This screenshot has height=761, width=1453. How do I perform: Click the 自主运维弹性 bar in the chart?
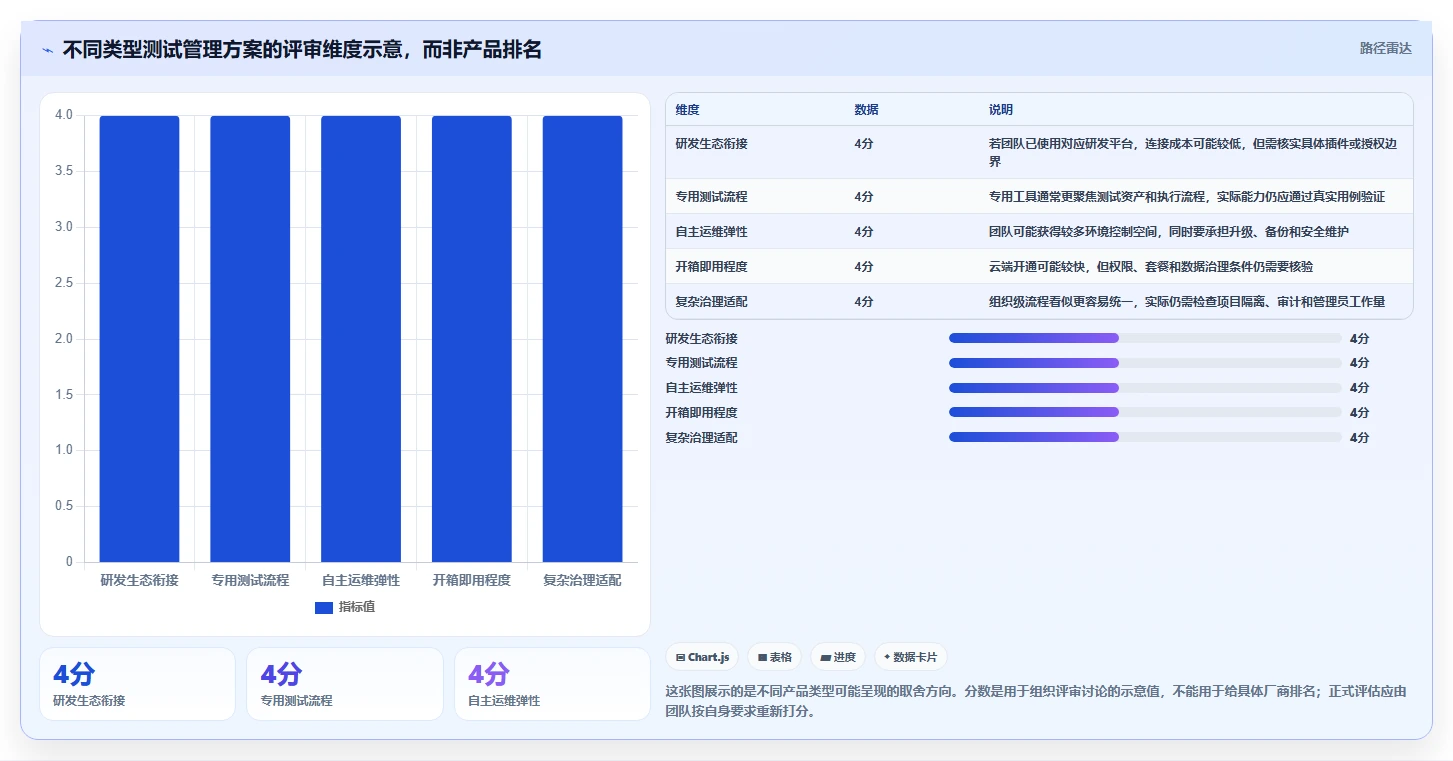point(361,338)
